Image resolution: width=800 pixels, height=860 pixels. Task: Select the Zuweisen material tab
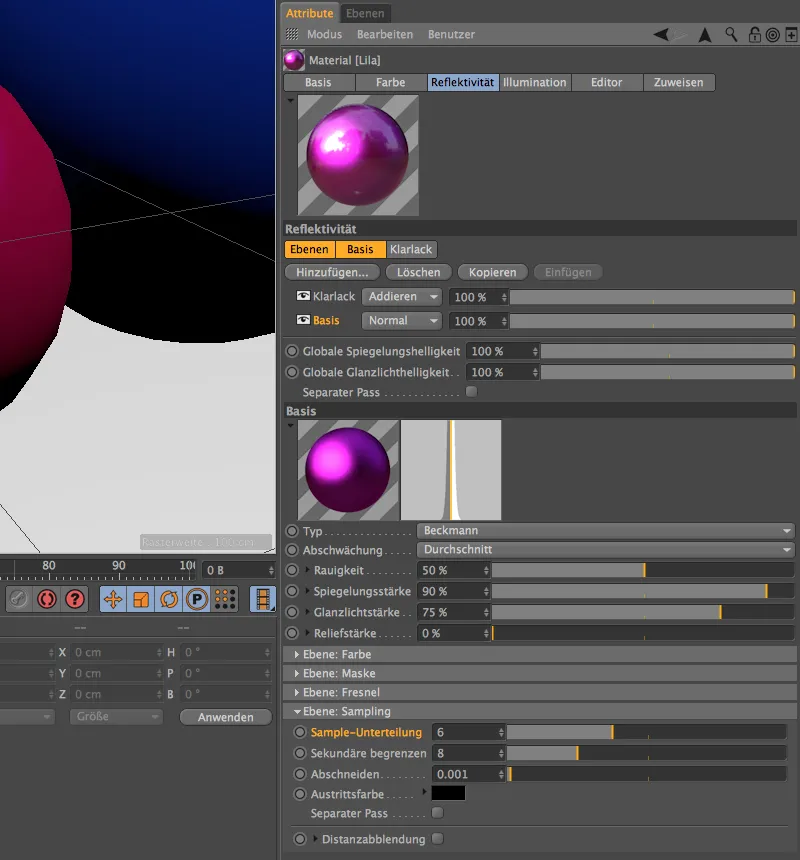(x=679, y=83)
